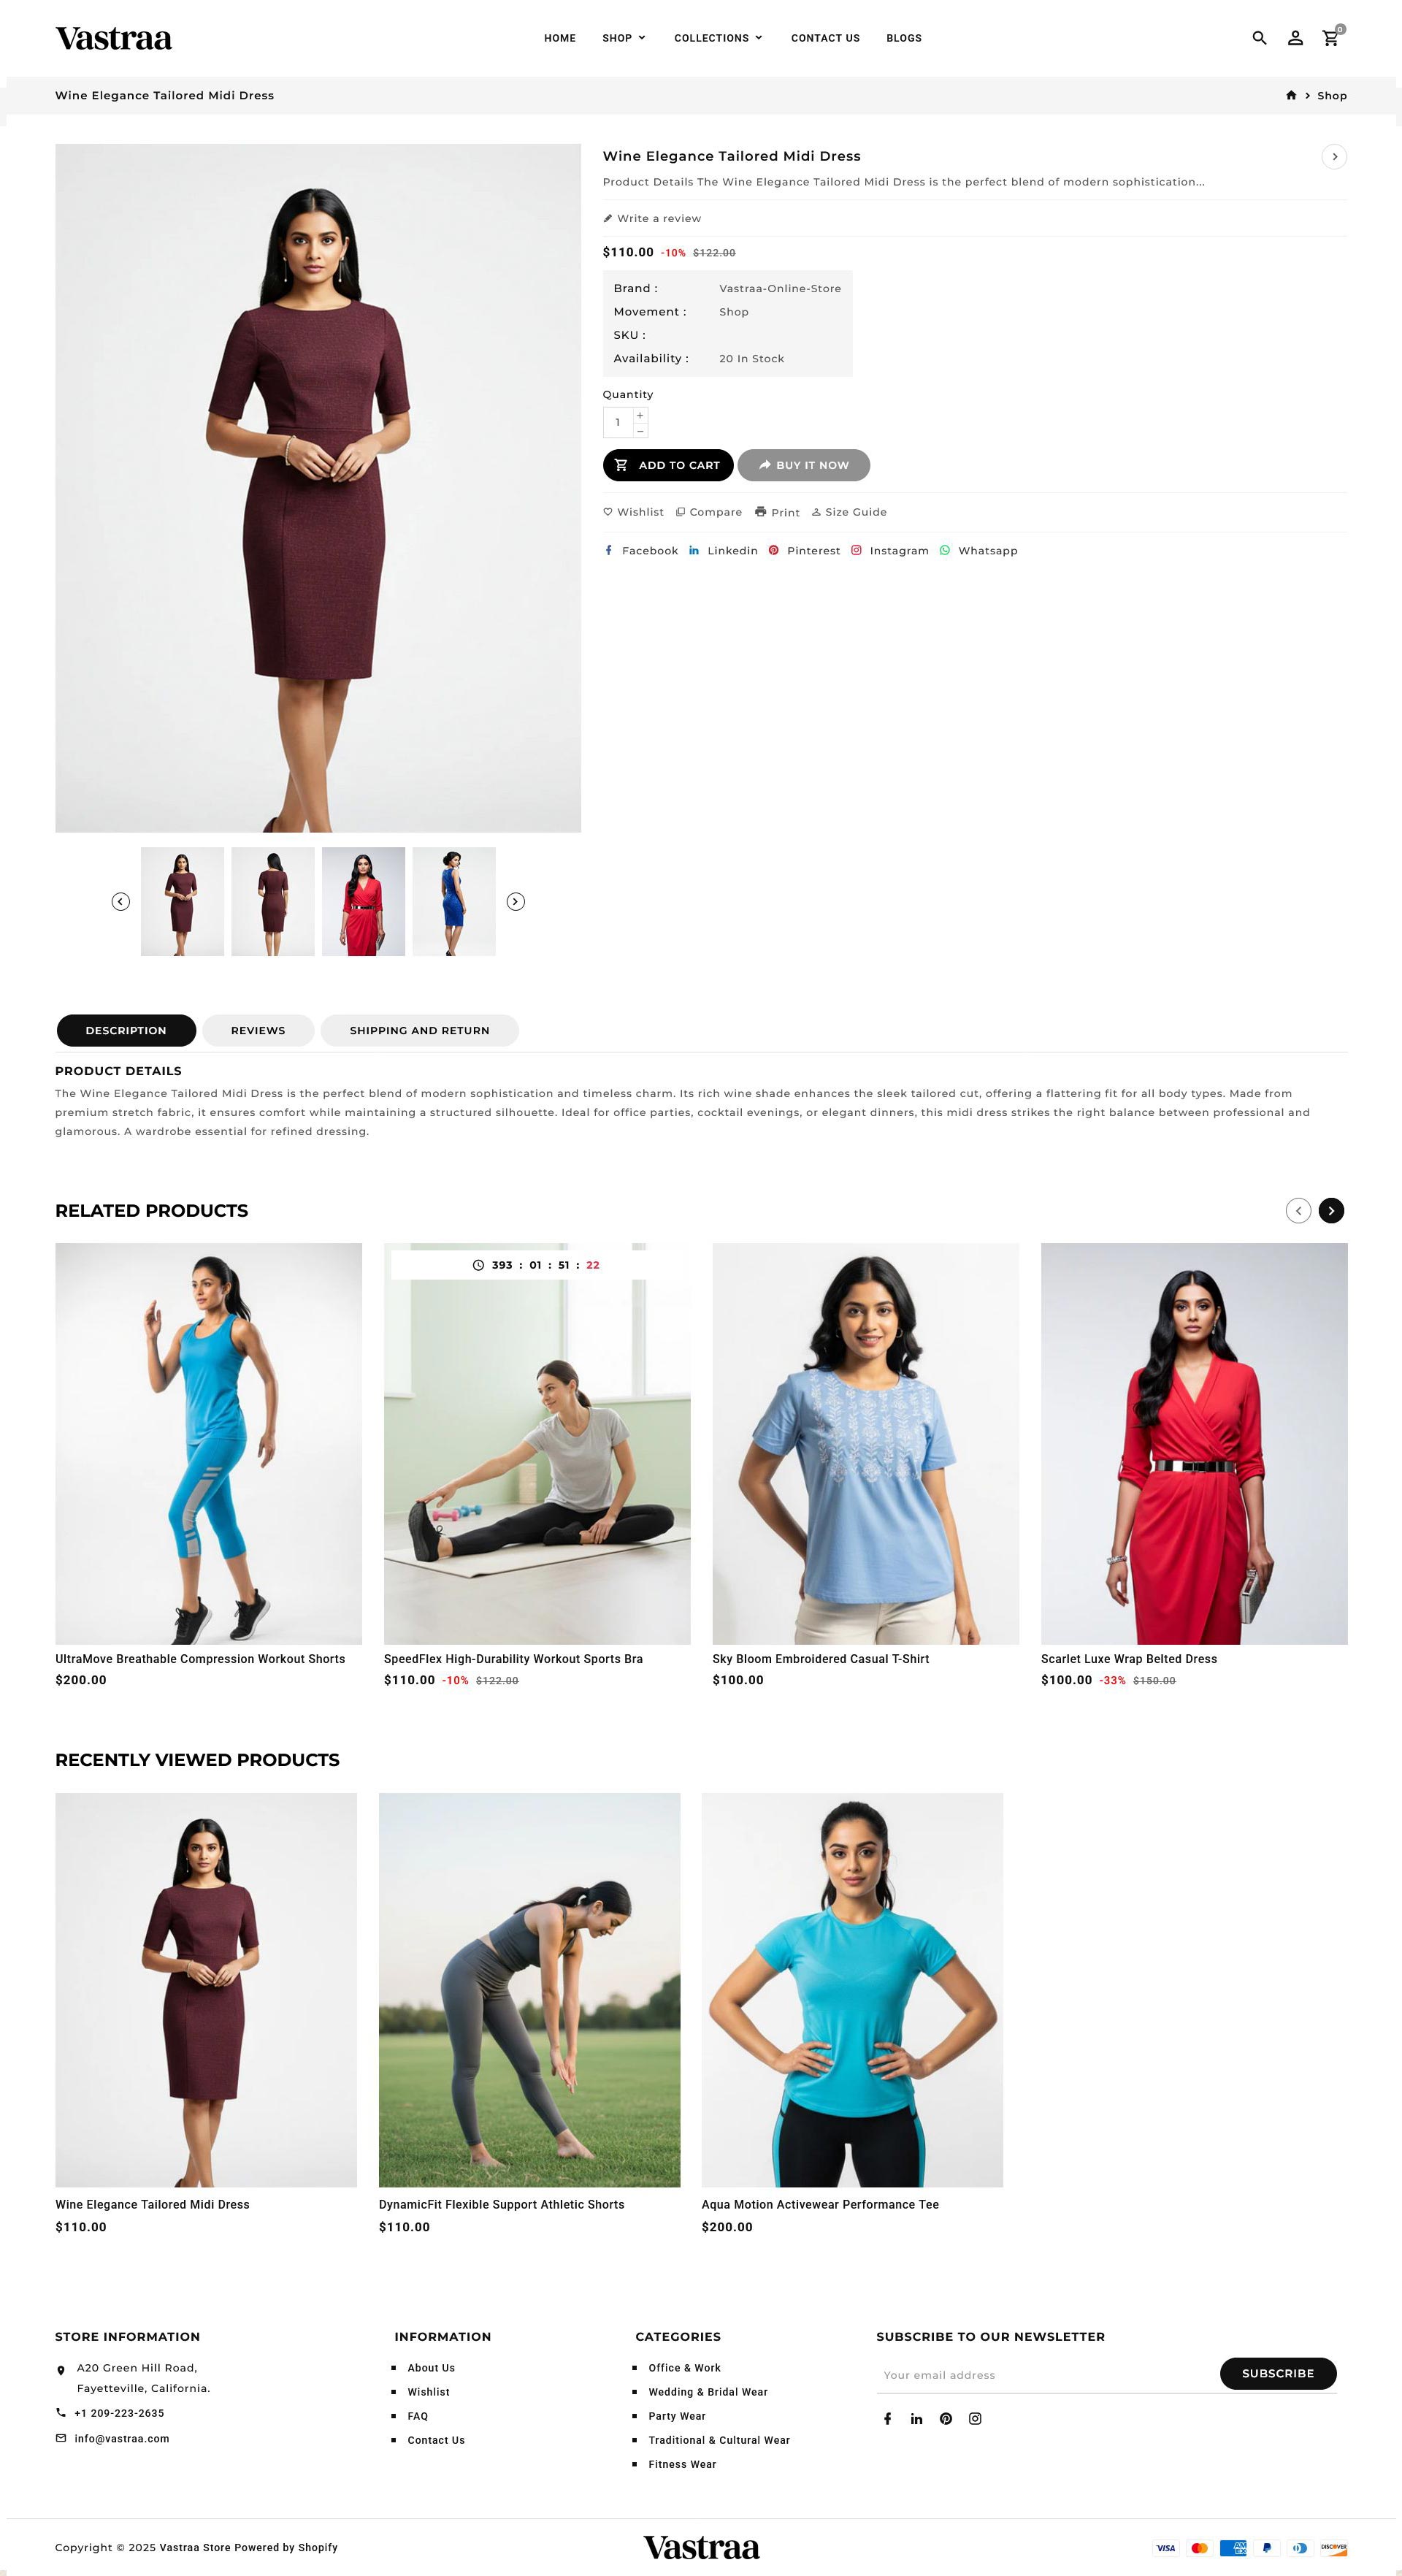Expand the Collections dropdown menu
Screen dimensions: 1402x2576
tap(718, 38)
